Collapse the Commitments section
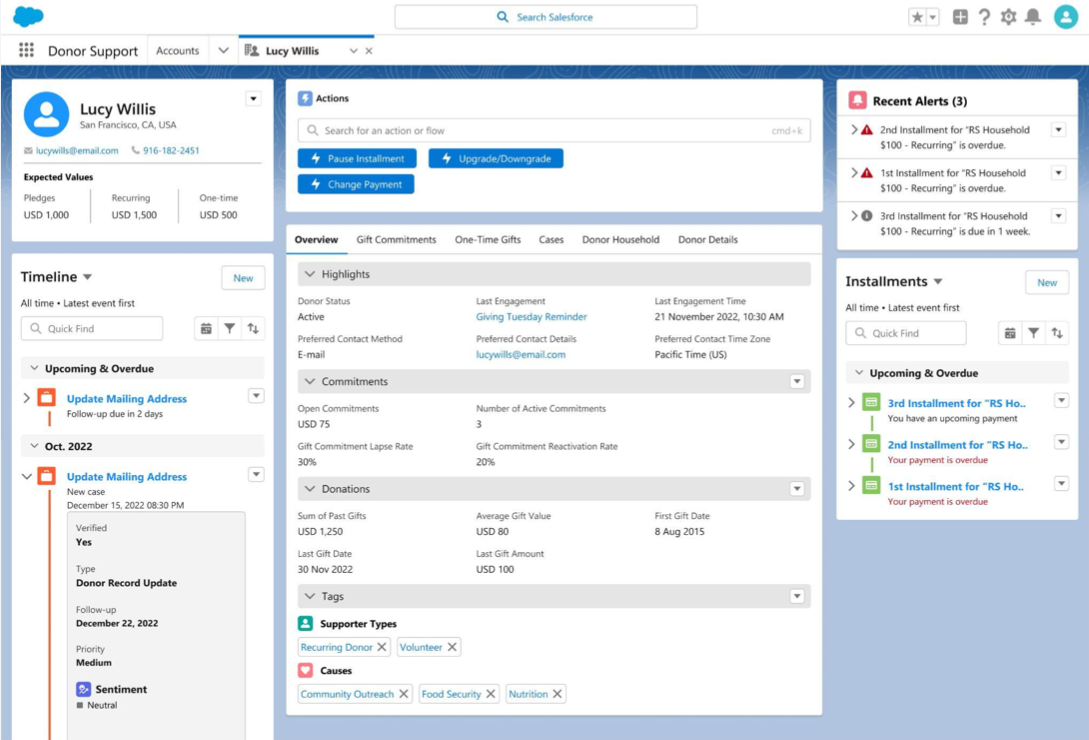The width and height of the screenshot is (1089, 740). click(310, 381)
